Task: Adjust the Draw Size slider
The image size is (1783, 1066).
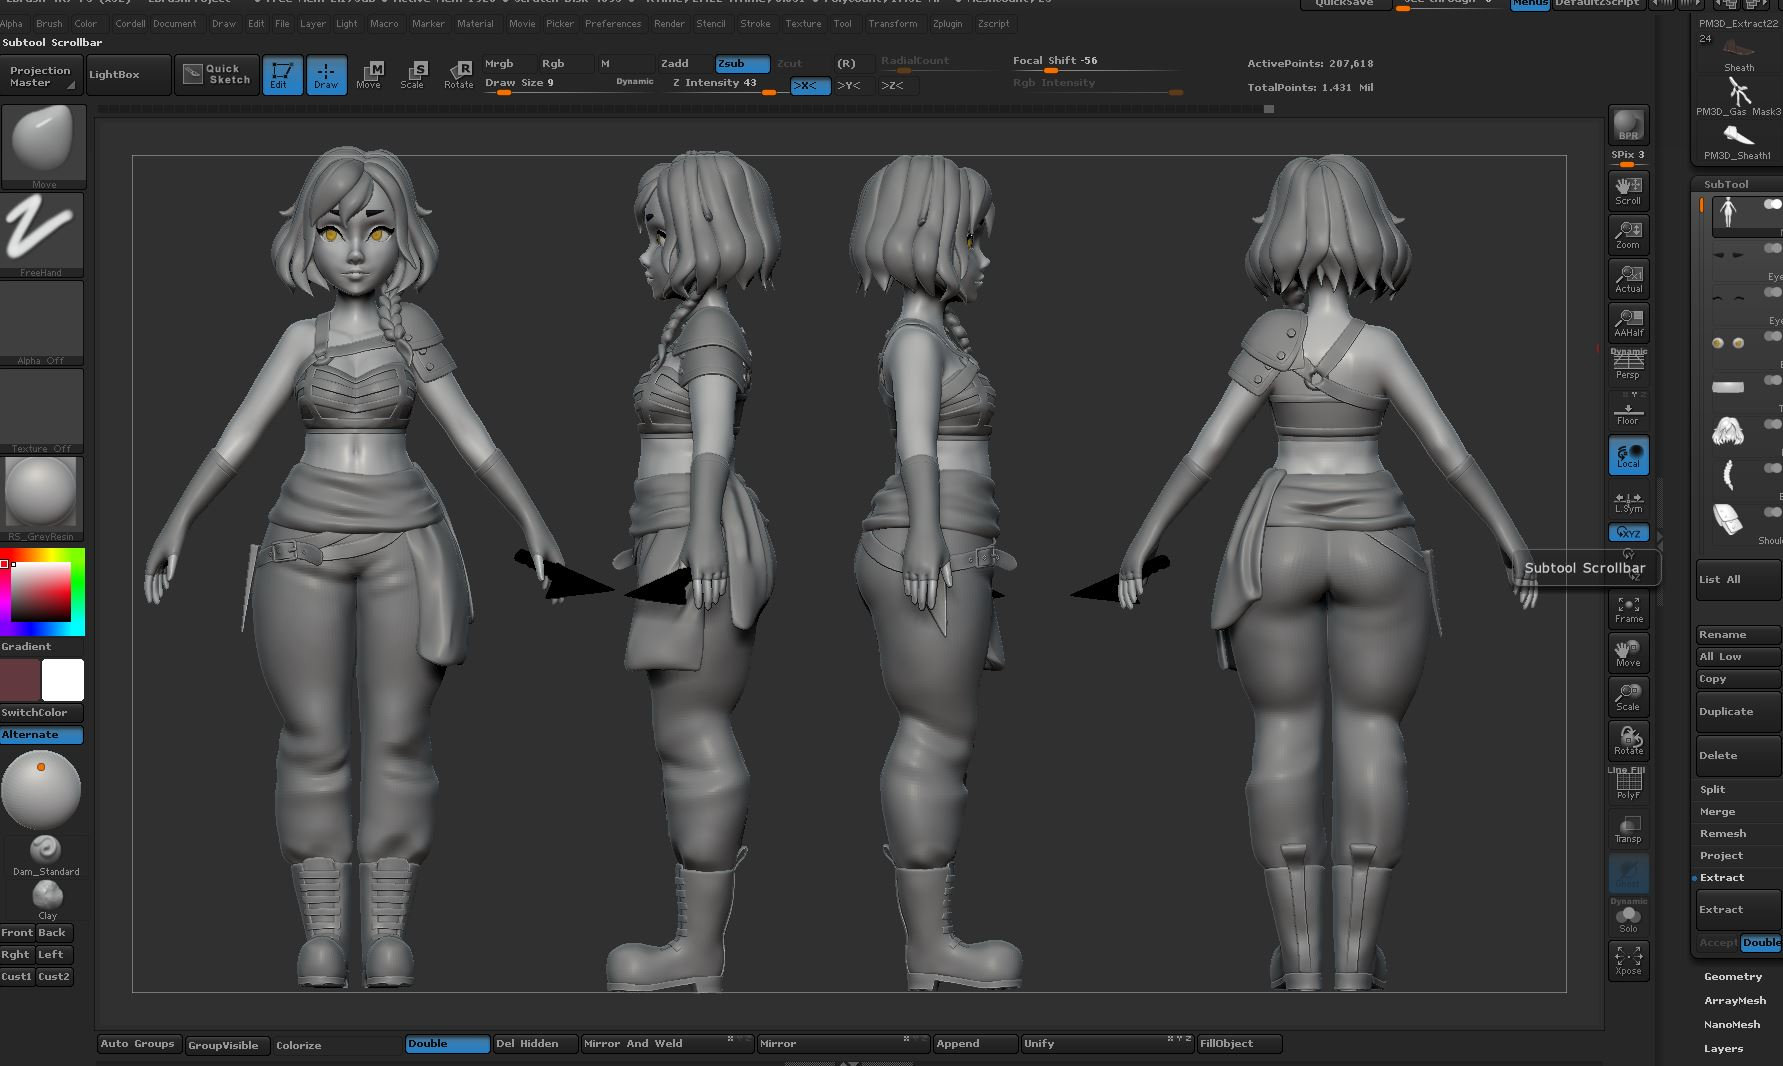Action: pyautogui.click(x=568, y=84)
